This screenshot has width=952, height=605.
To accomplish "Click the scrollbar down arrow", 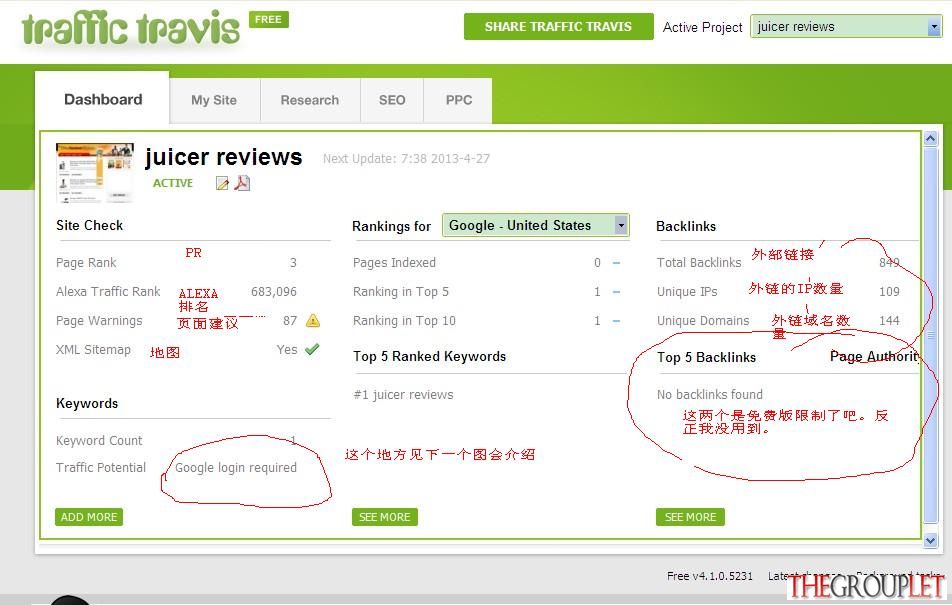I will click(930, 540).
